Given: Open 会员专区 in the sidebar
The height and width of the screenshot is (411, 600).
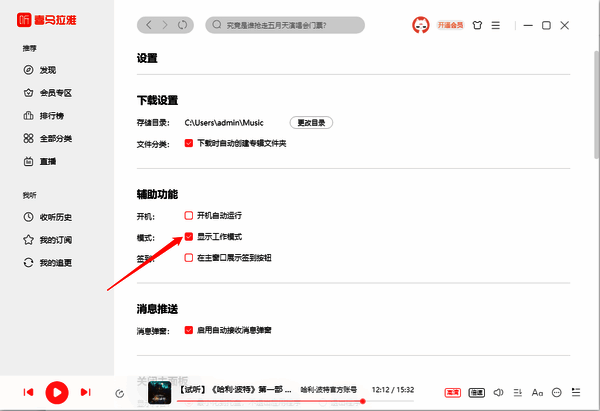Looking at the screenshot, I should click(x=47, y=93).
